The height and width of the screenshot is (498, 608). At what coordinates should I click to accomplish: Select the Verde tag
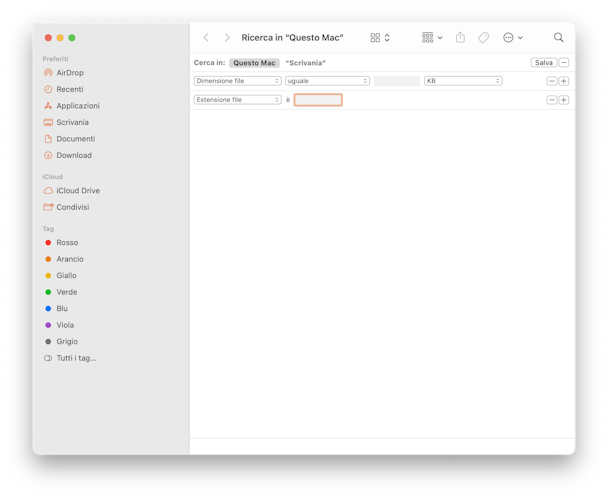pyautogui.click(x=66, y=292)
